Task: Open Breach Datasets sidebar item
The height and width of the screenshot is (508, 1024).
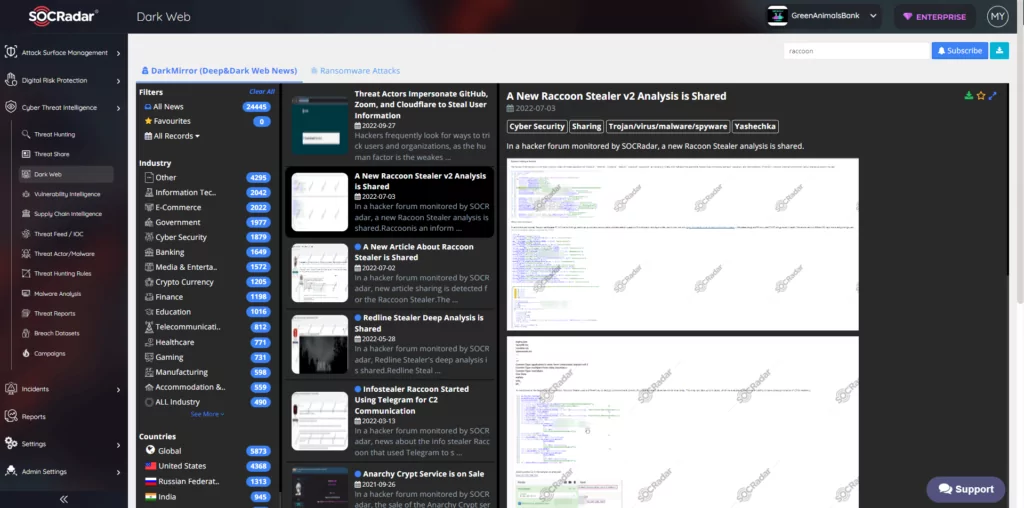Action: pyautogui.click(x=57, y=333)
